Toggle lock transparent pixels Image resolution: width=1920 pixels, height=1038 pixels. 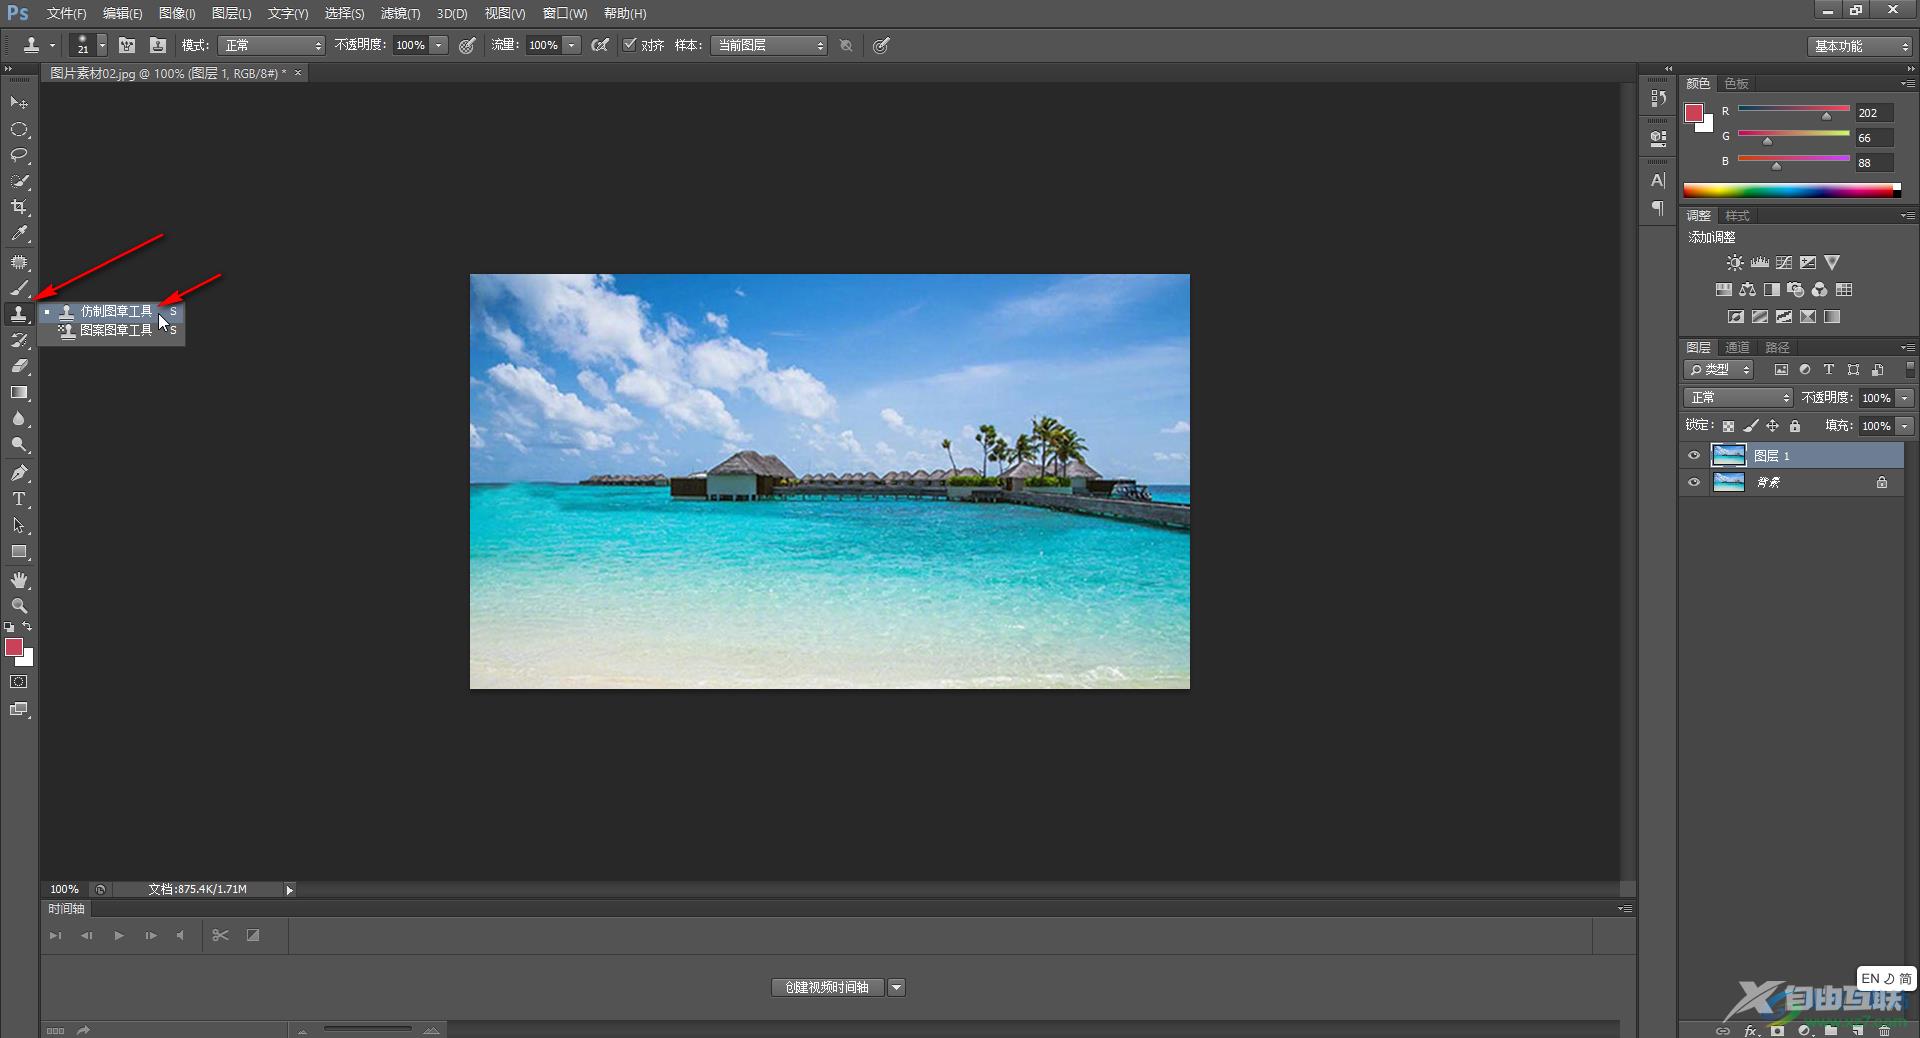(1728, 426)
